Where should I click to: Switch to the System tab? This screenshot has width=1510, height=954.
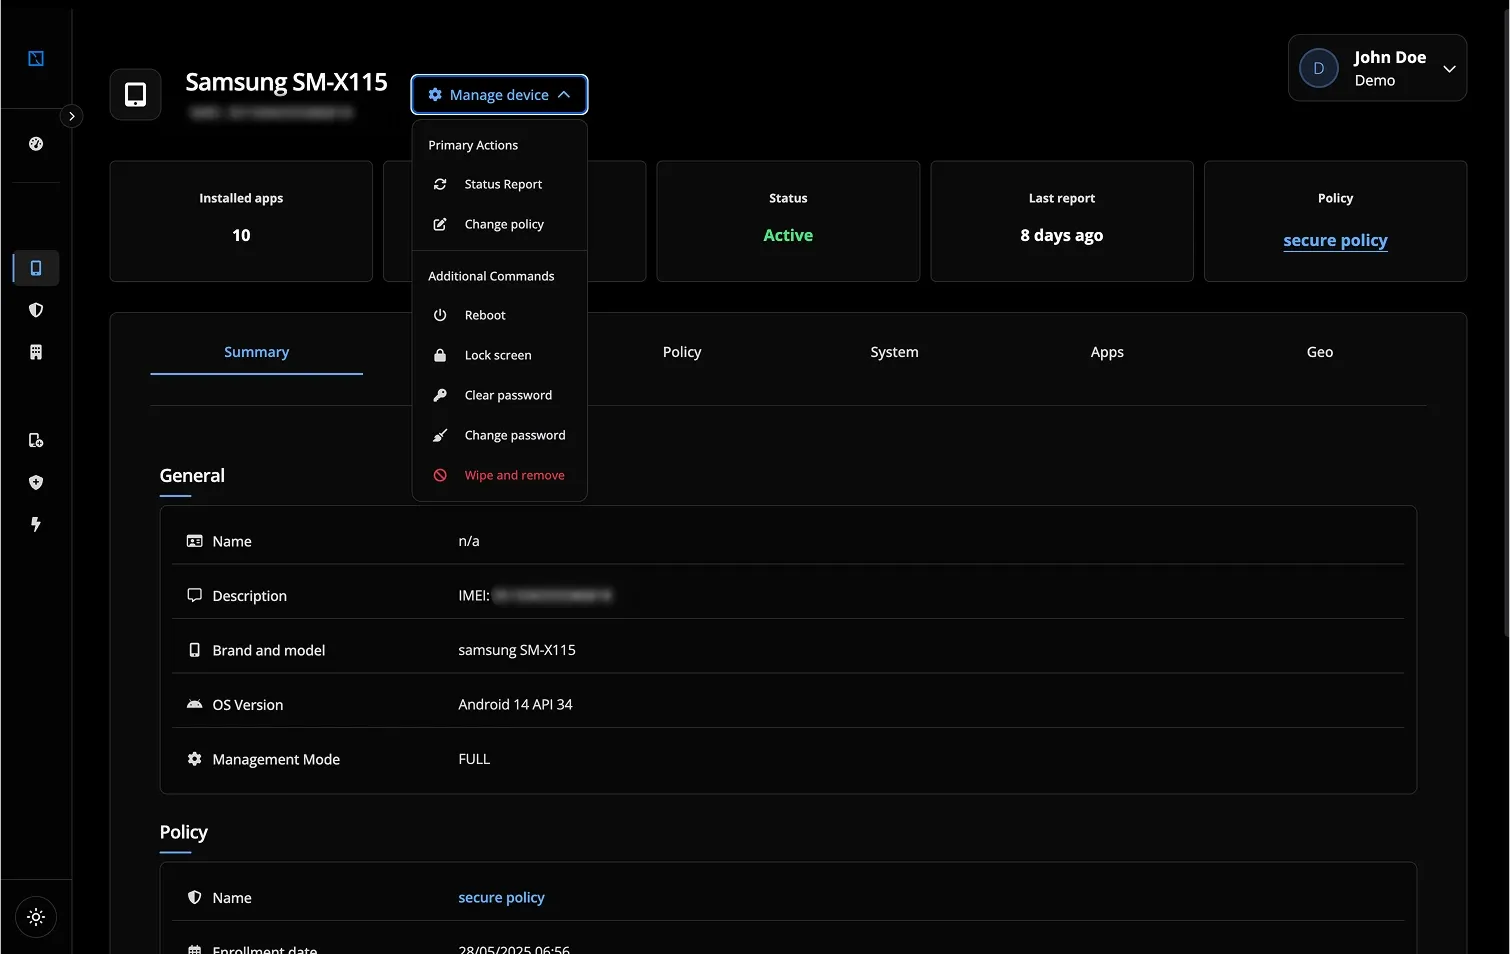(x=894, y=352)
